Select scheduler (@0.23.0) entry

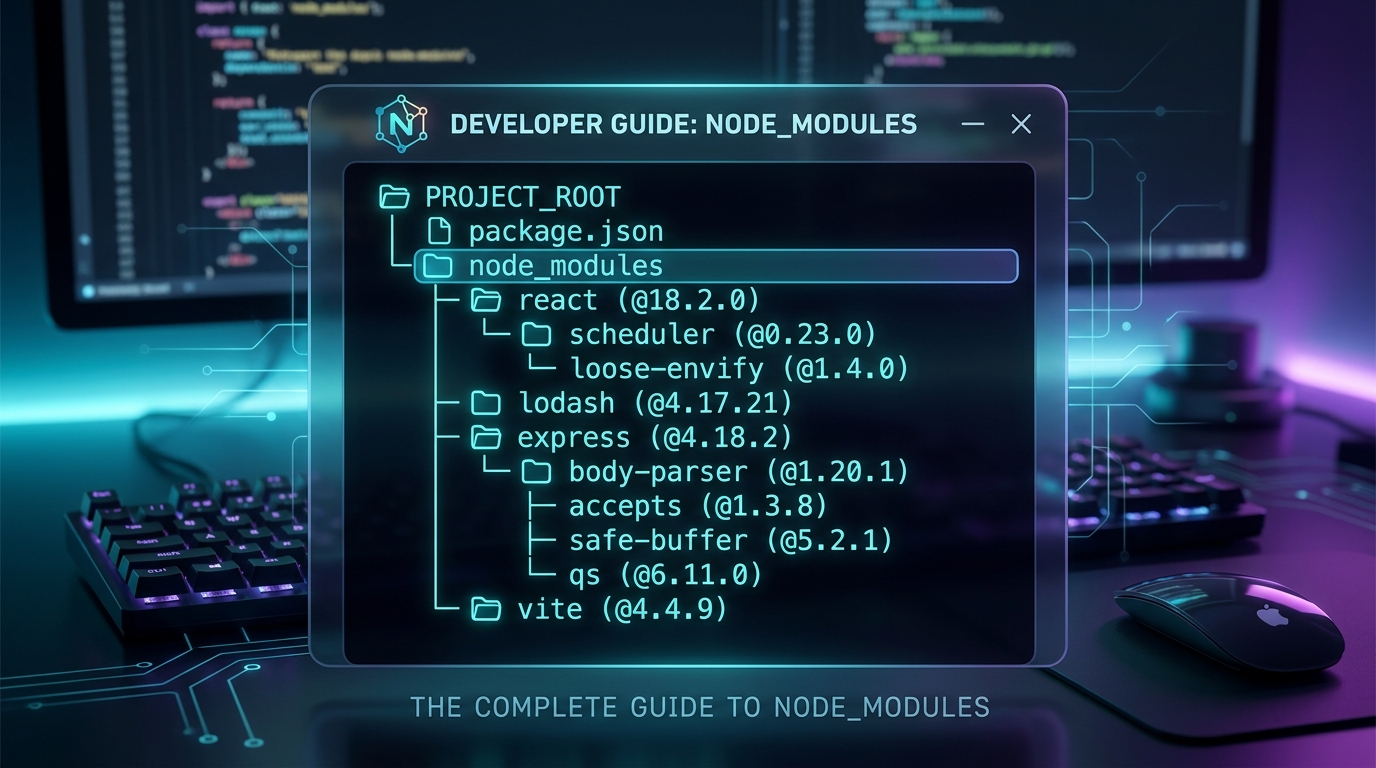click(723, 334)
